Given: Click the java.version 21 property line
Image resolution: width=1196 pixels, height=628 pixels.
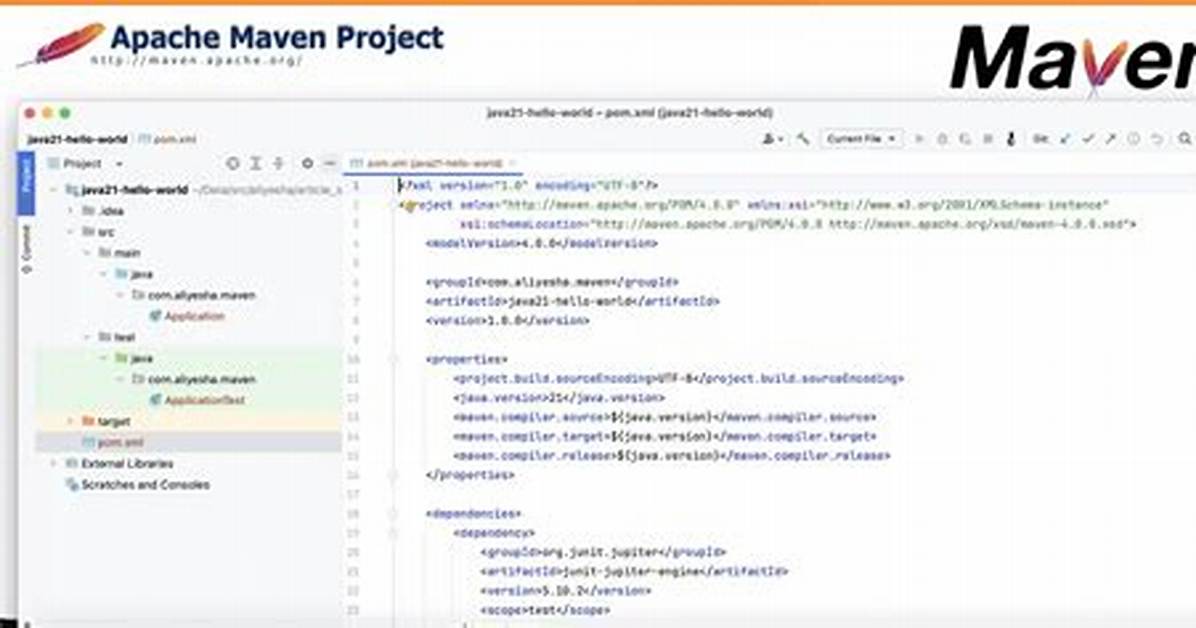Looking at the screenshot, I should tap(558, 398).
